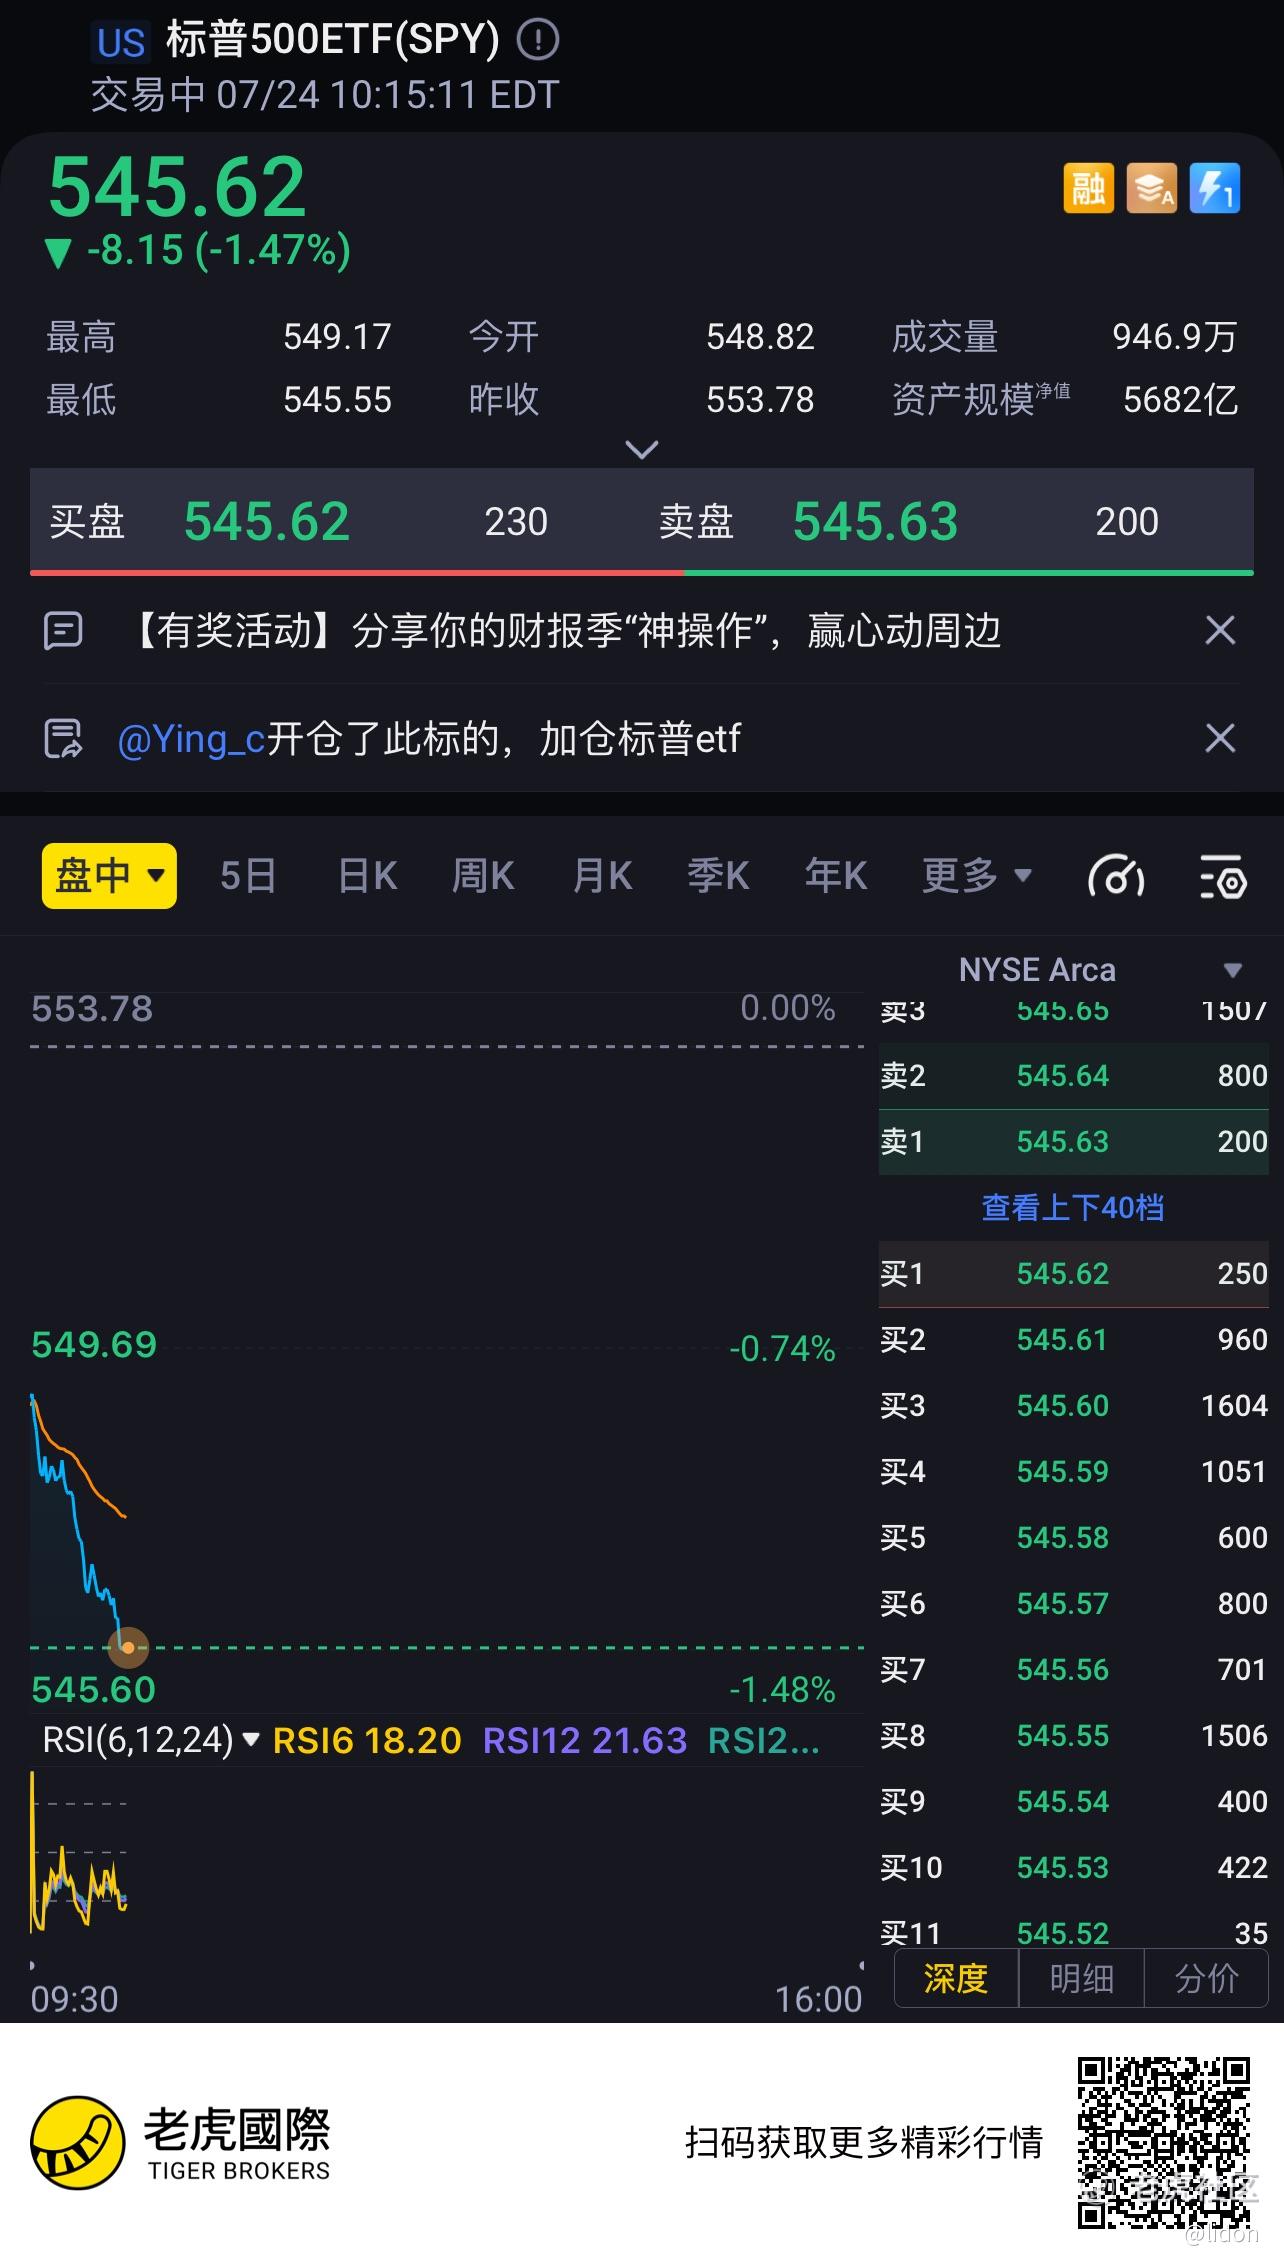Dismiss the 有奖活动 banner
The image size is (1284, 2263).
point(1220,631)
